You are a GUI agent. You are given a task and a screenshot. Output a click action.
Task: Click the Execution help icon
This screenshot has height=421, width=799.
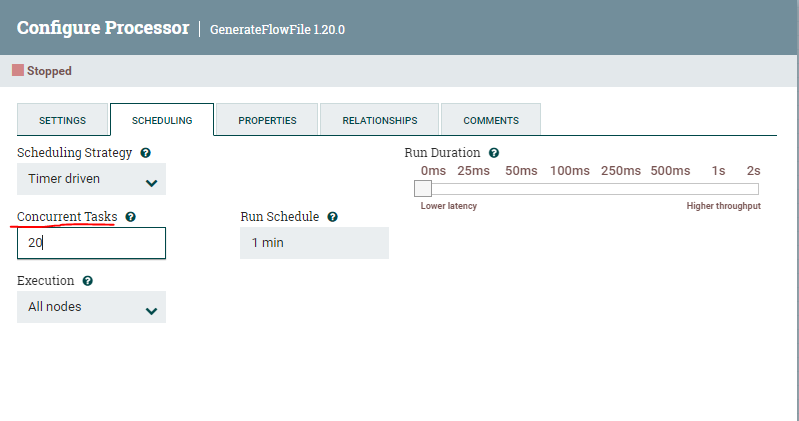[88, 281]
